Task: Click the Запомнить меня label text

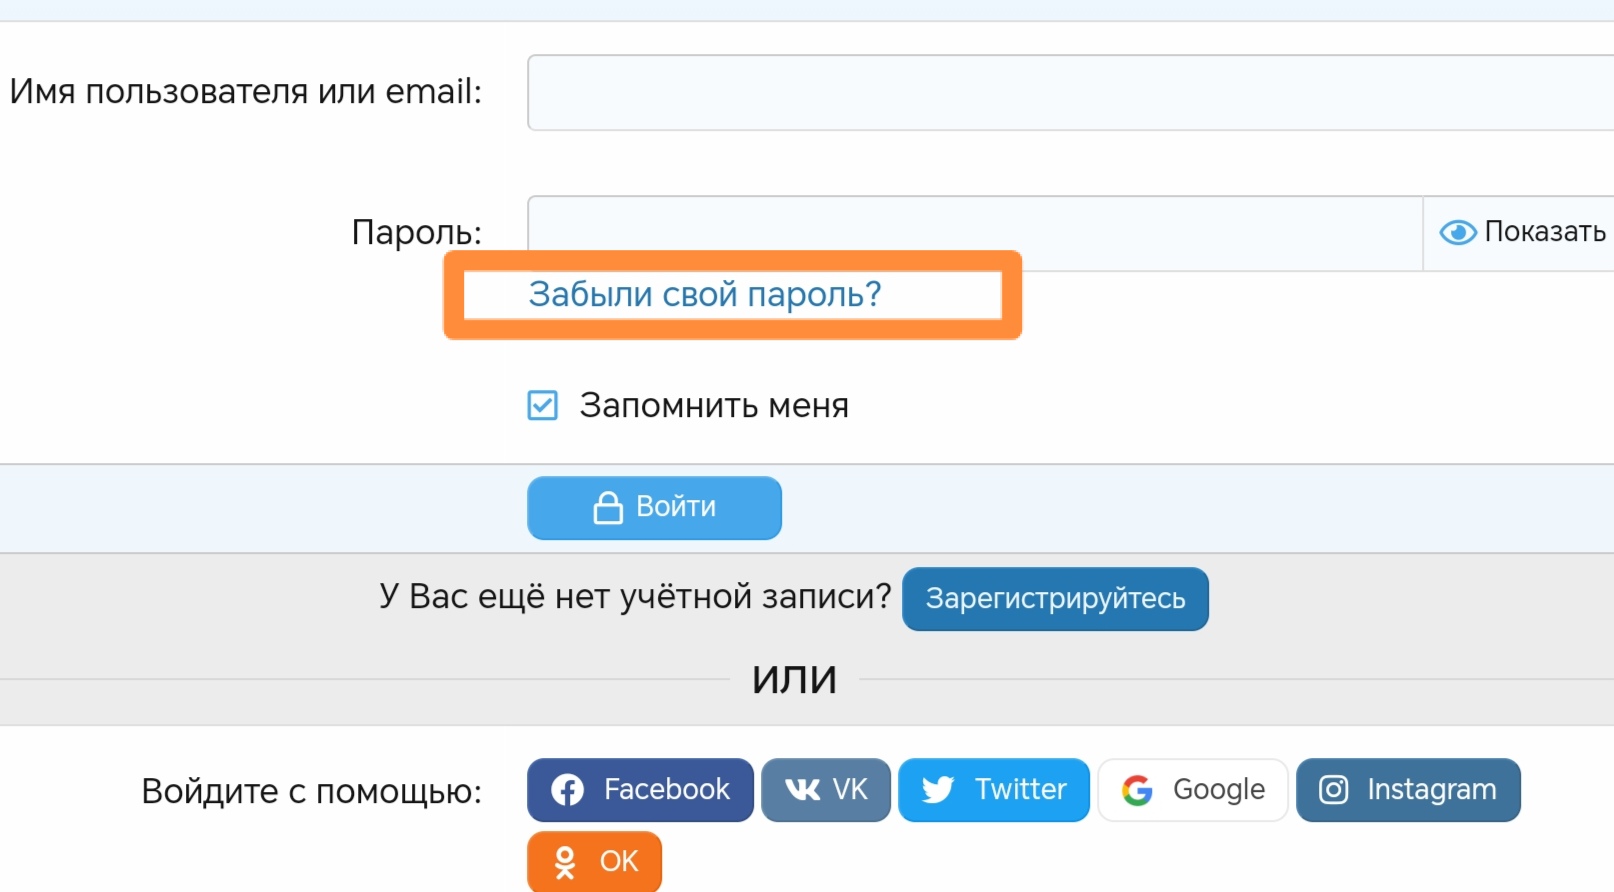Action: 714,406
